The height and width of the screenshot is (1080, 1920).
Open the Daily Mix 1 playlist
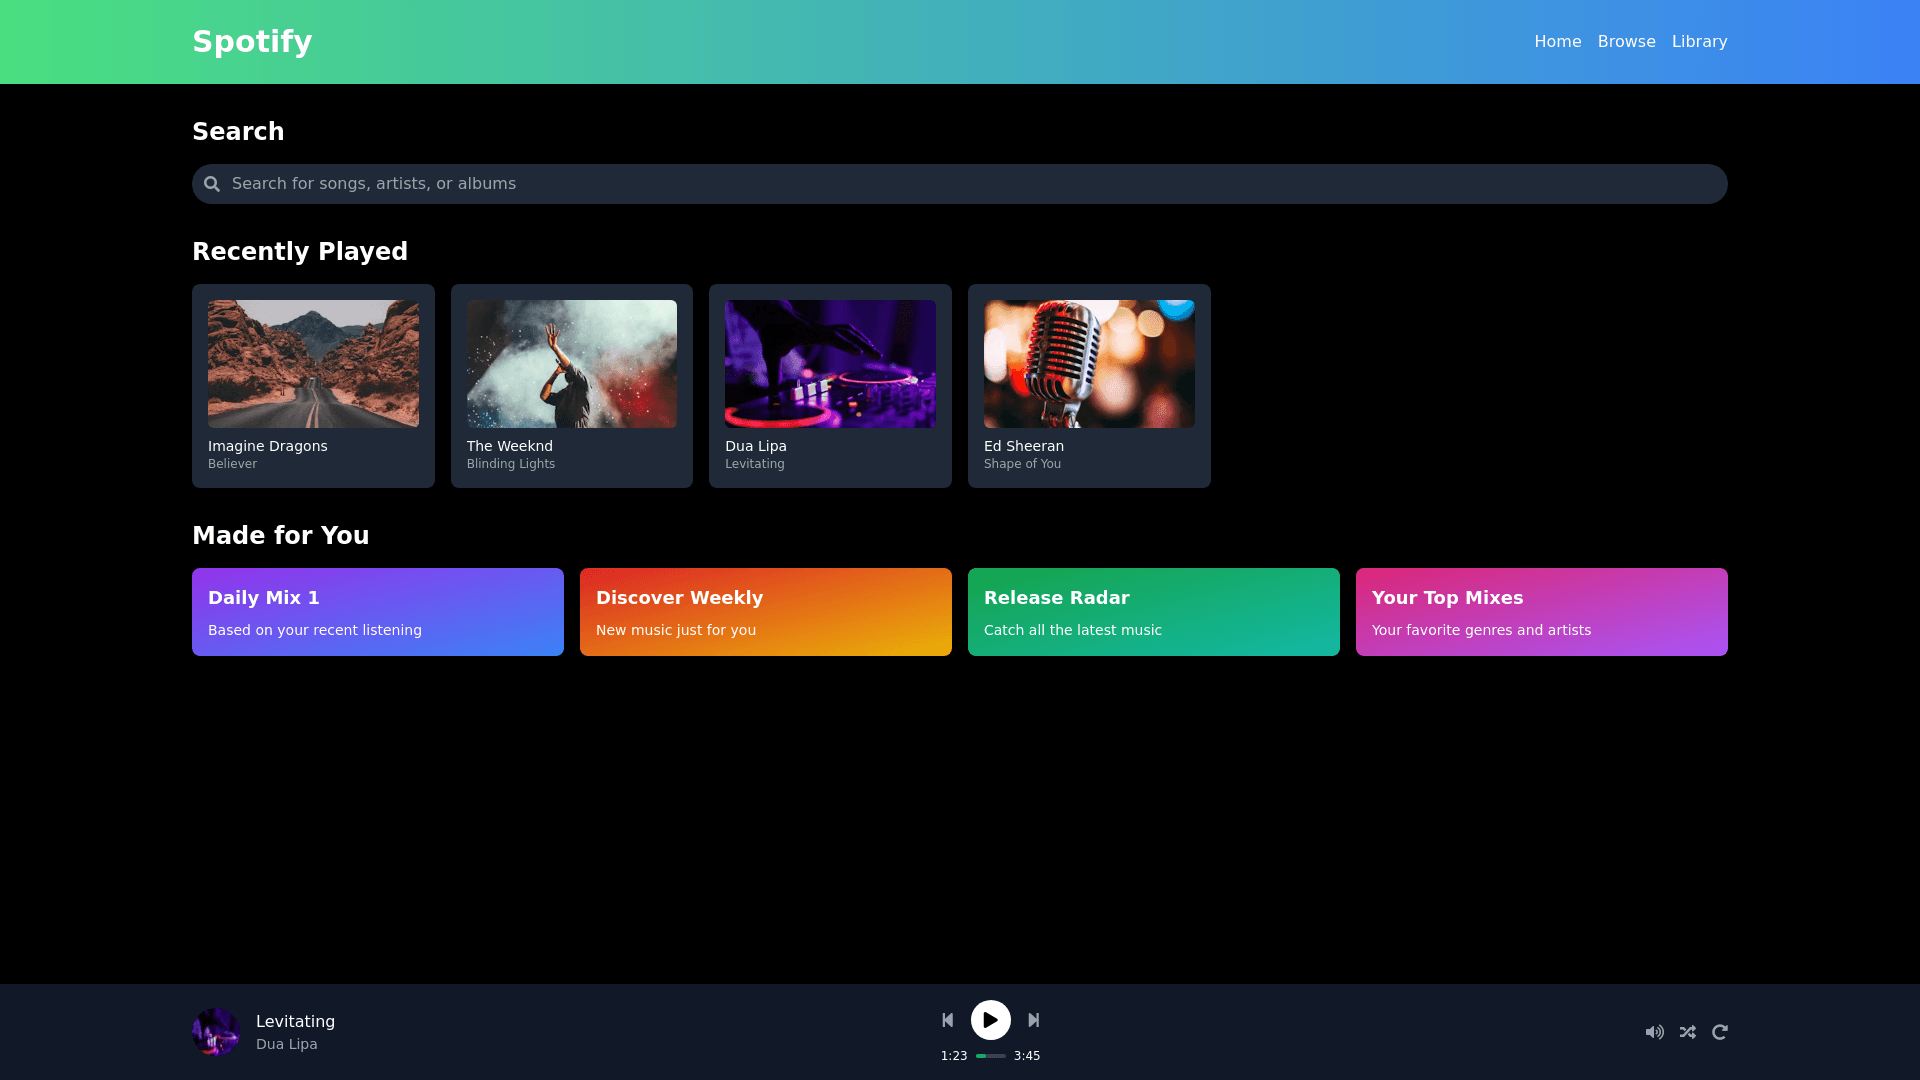378,612
